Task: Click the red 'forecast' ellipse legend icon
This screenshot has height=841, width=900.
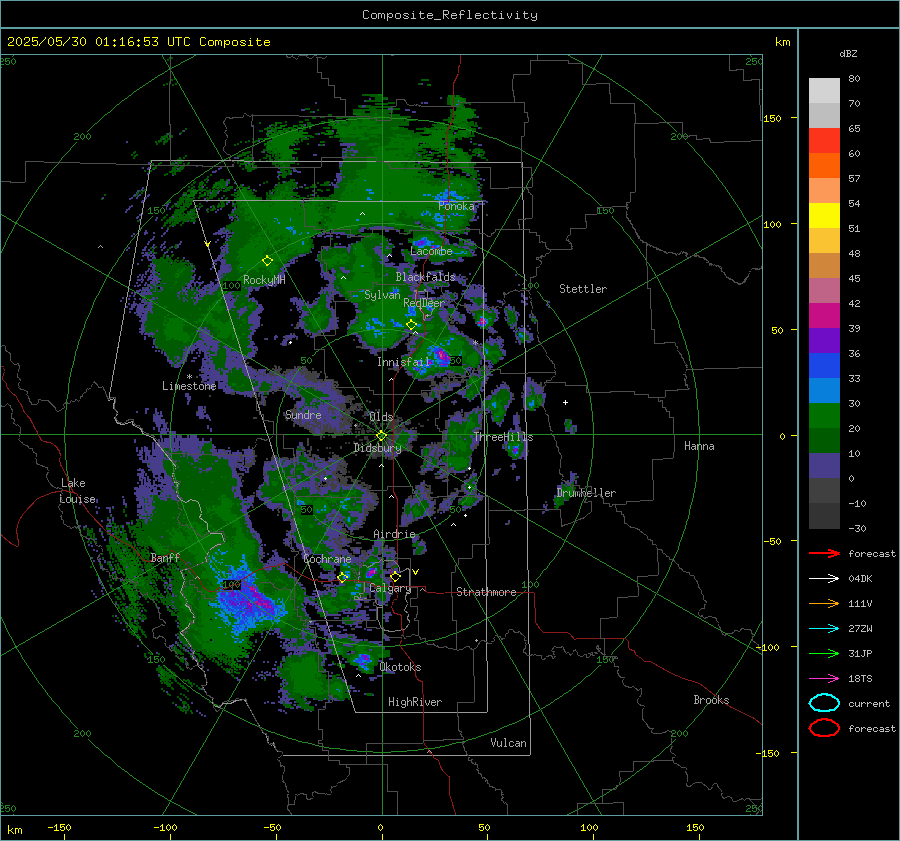Action: 824,728
